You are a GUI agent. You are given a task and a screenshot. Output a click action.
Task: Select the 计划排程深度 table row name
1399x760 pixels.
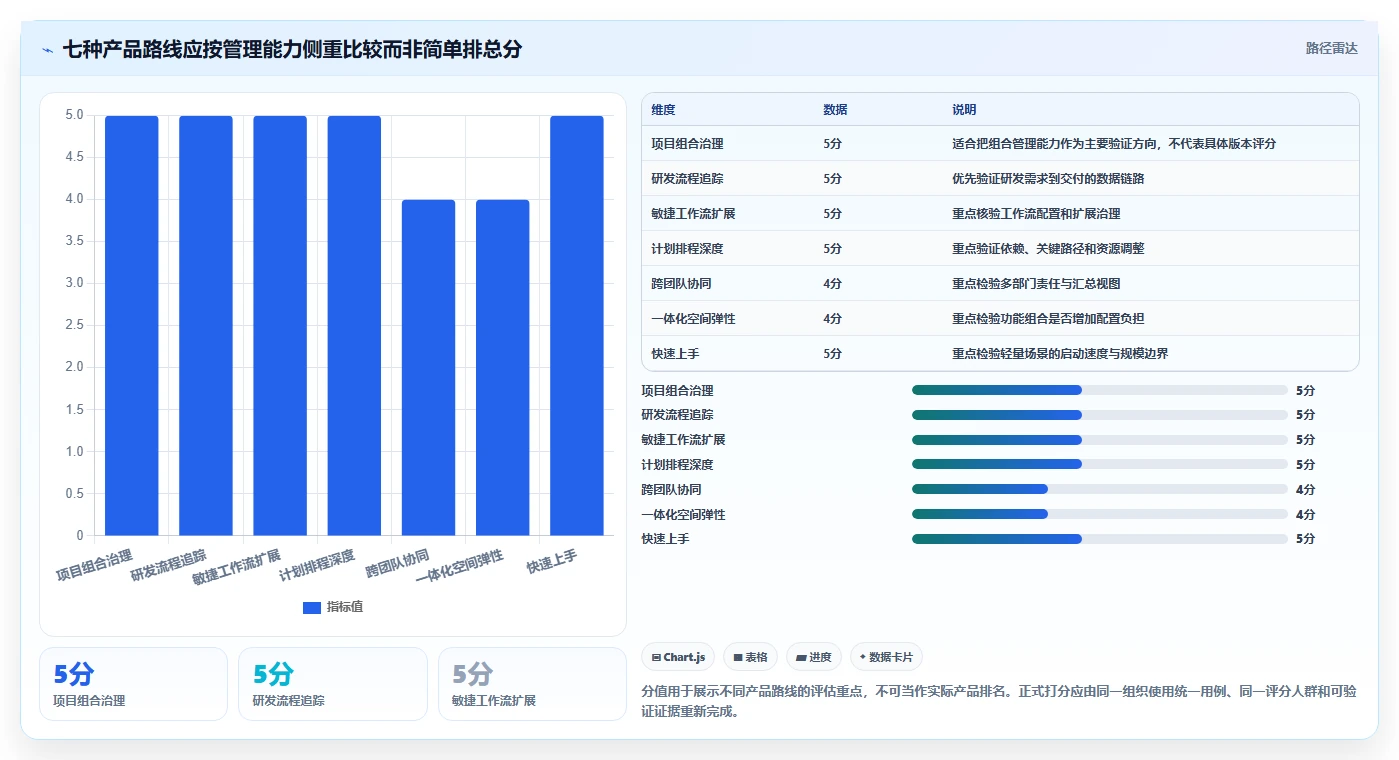687,249
